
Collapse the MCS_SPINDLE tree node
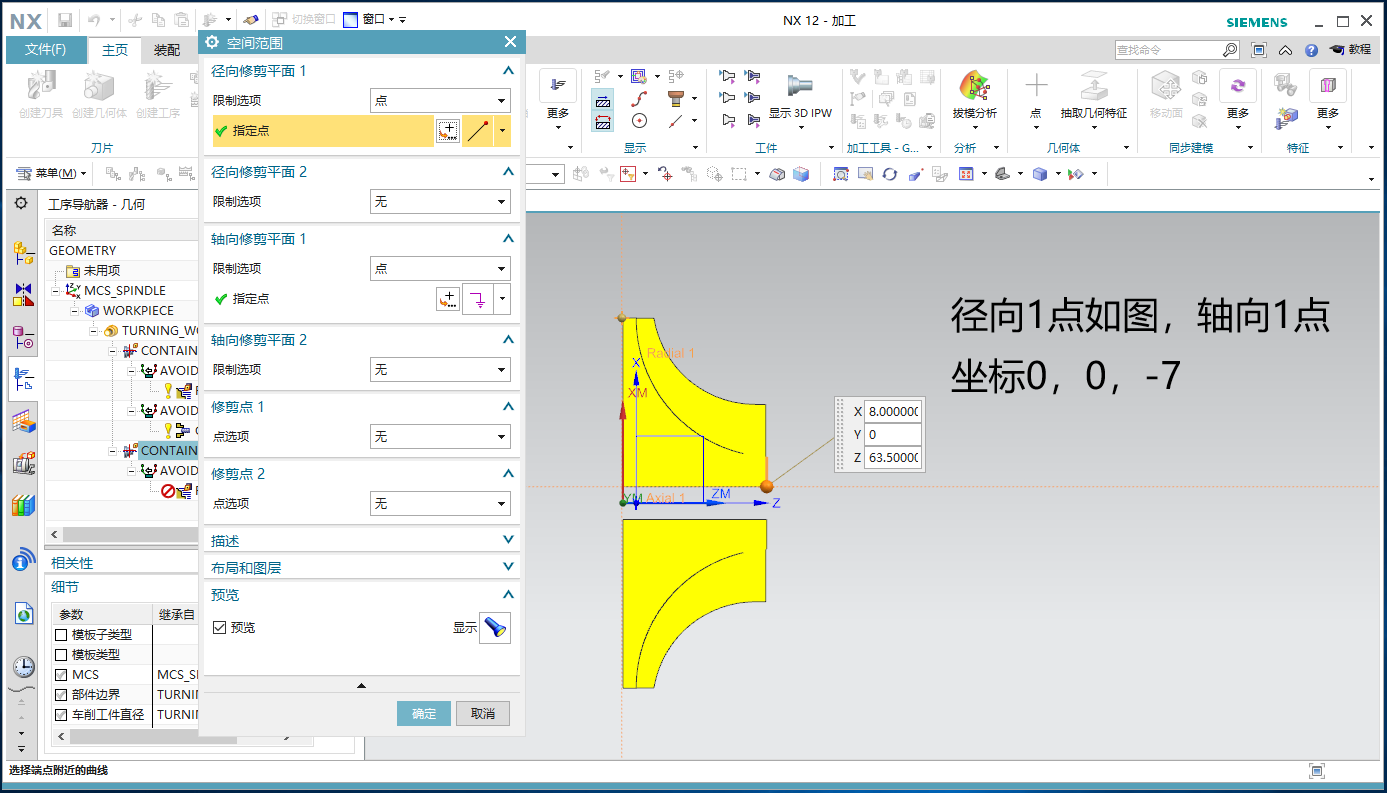[x=56, y=291]
